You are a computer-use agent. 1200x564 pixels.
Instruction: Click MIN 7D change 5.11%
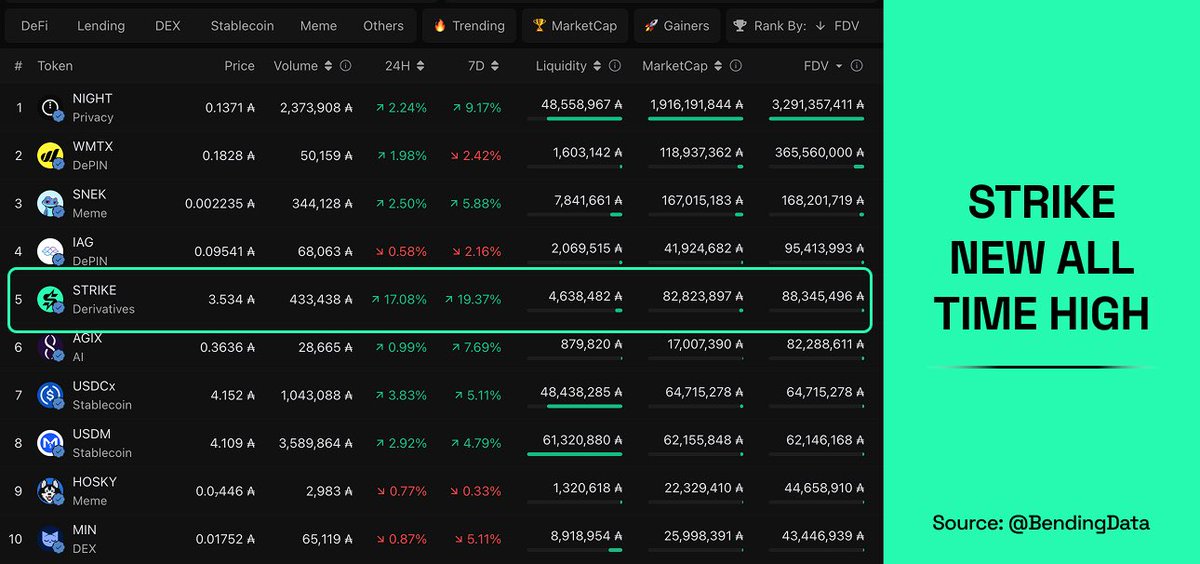[479, 539]
